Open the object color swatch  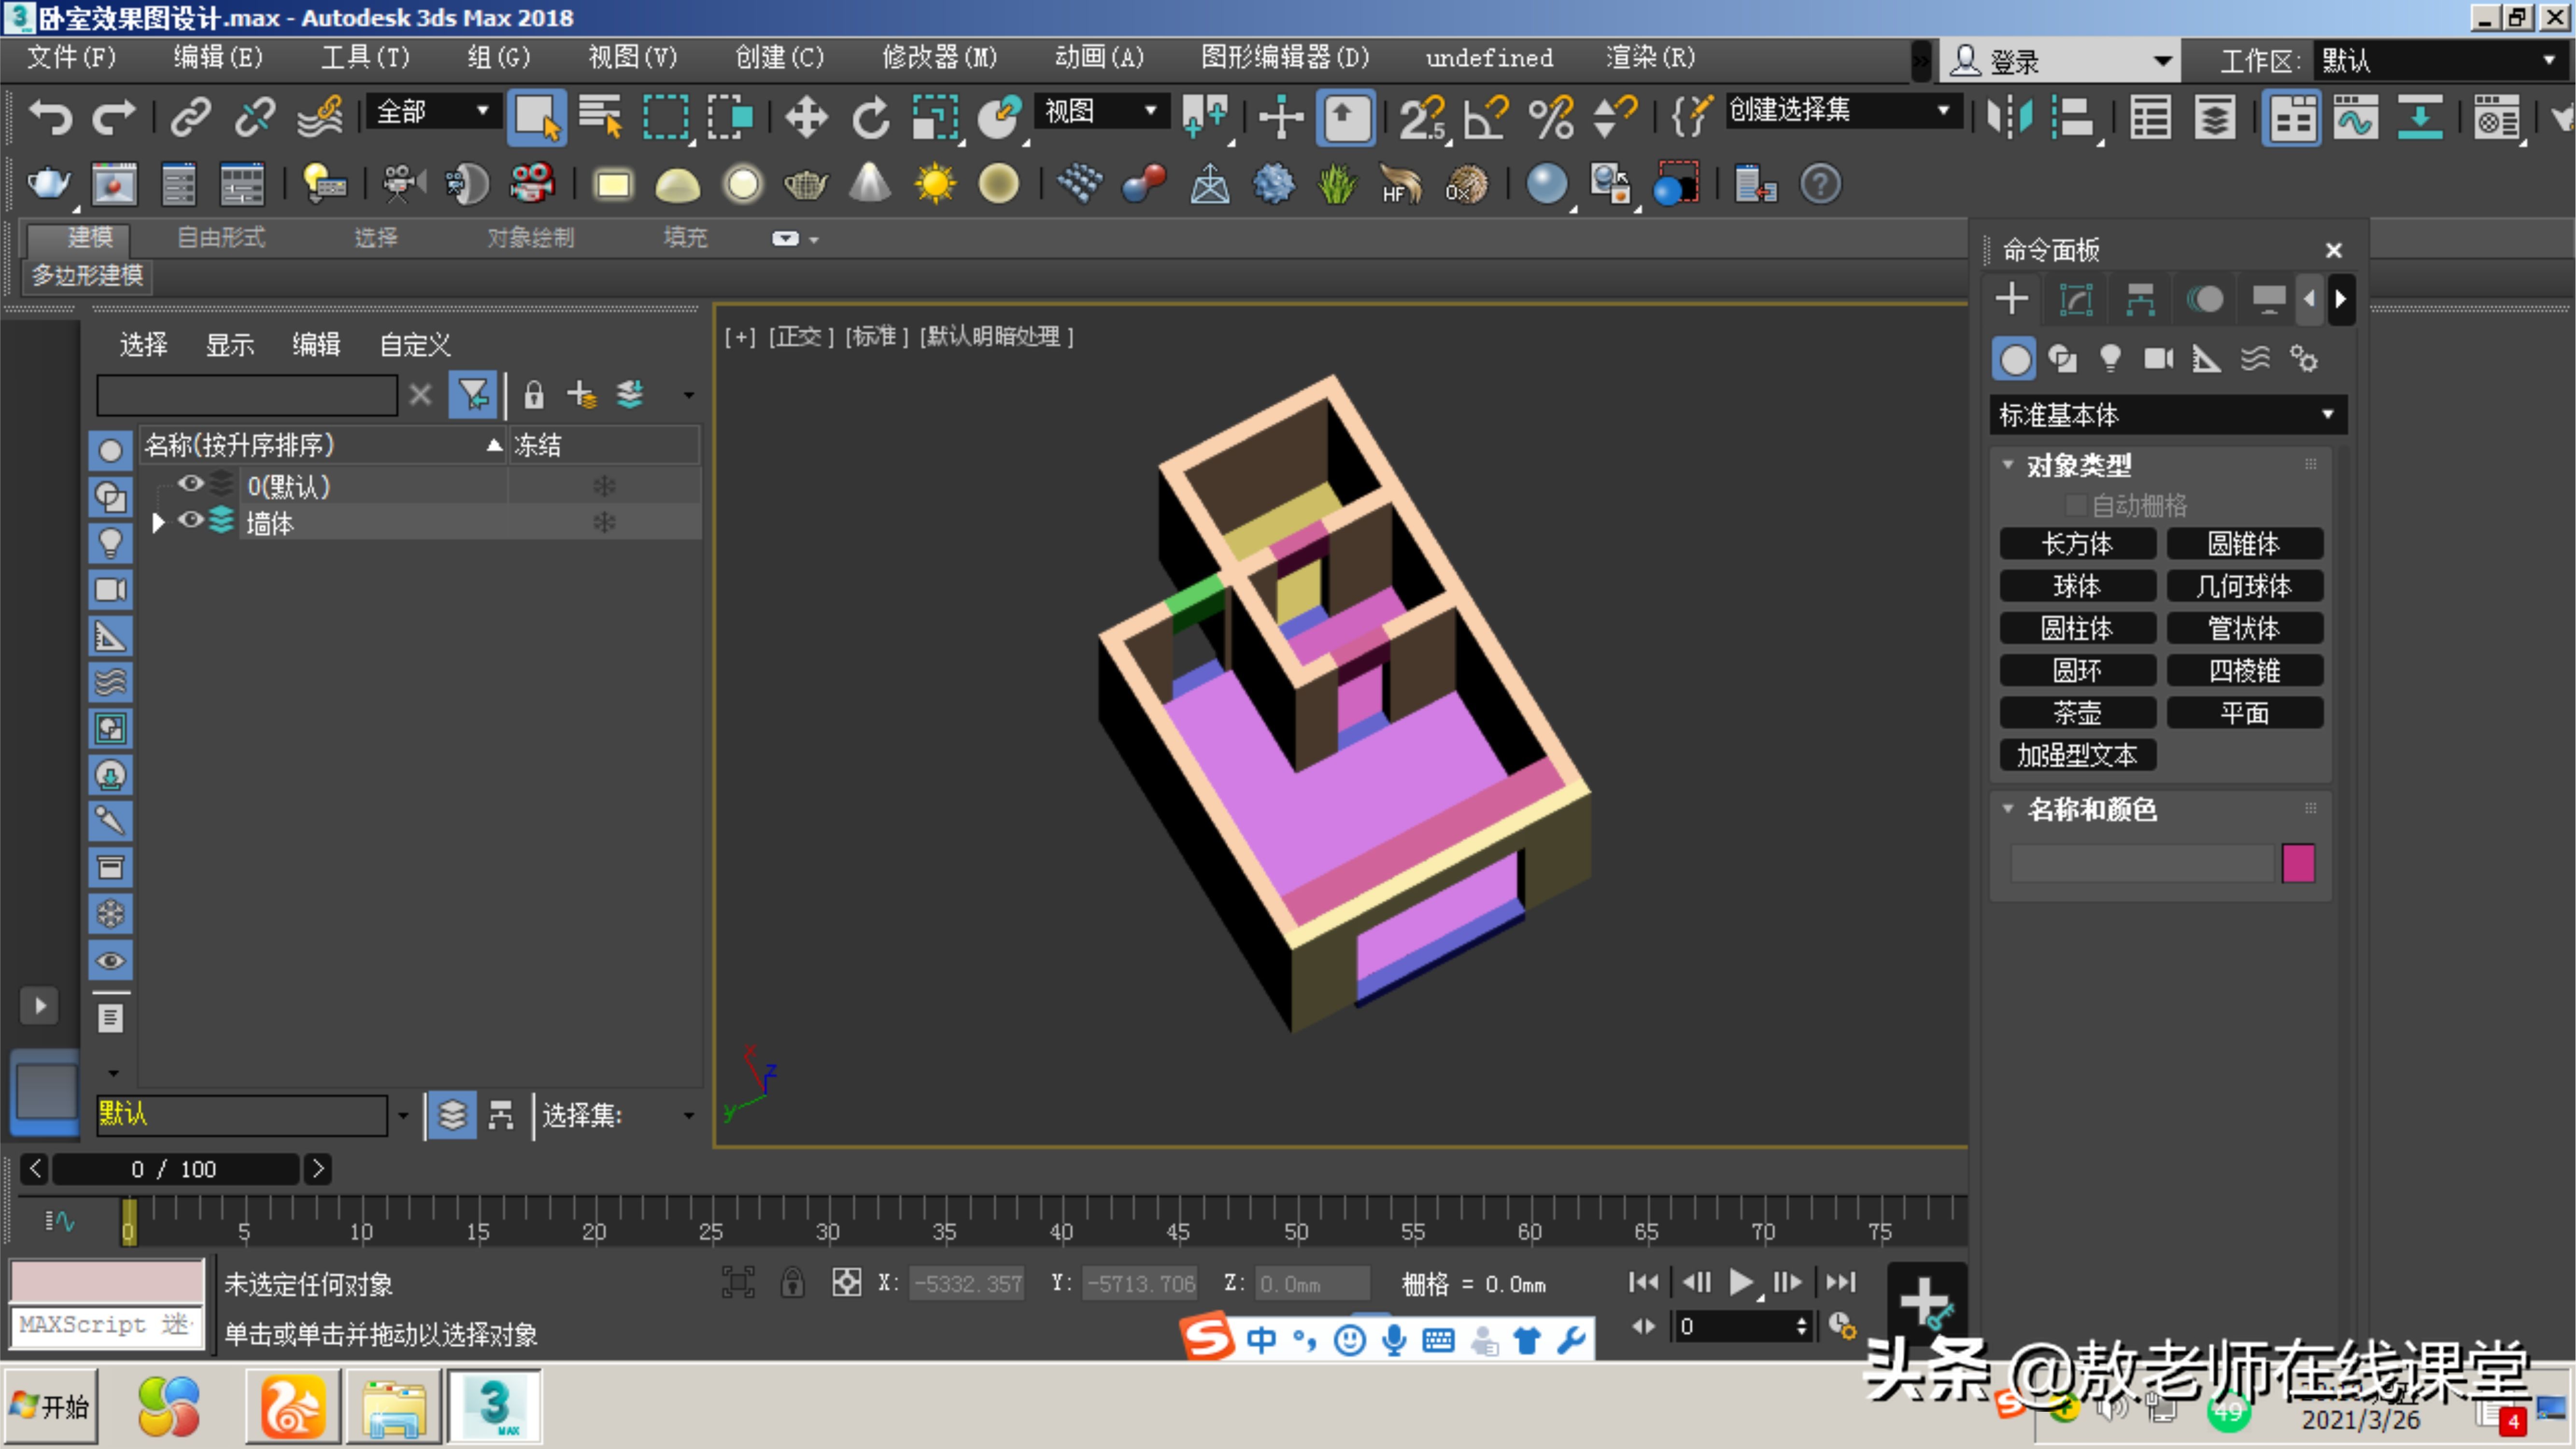point(2299,863)
